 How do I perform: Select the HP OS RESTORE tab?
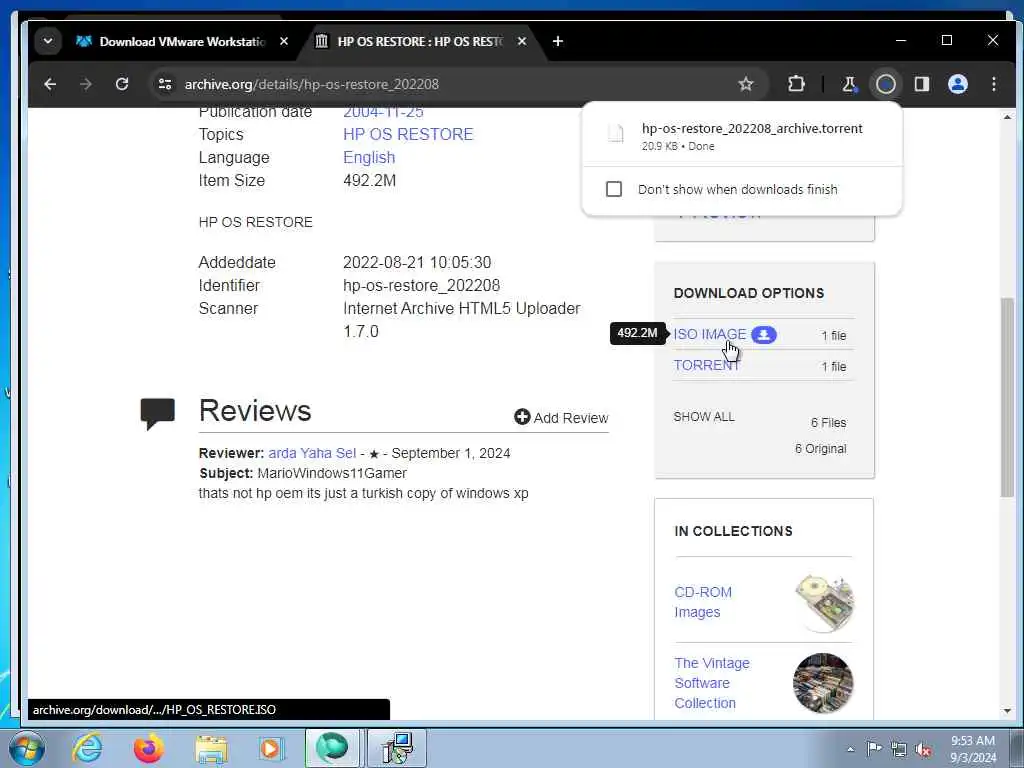tap(420, 41)
